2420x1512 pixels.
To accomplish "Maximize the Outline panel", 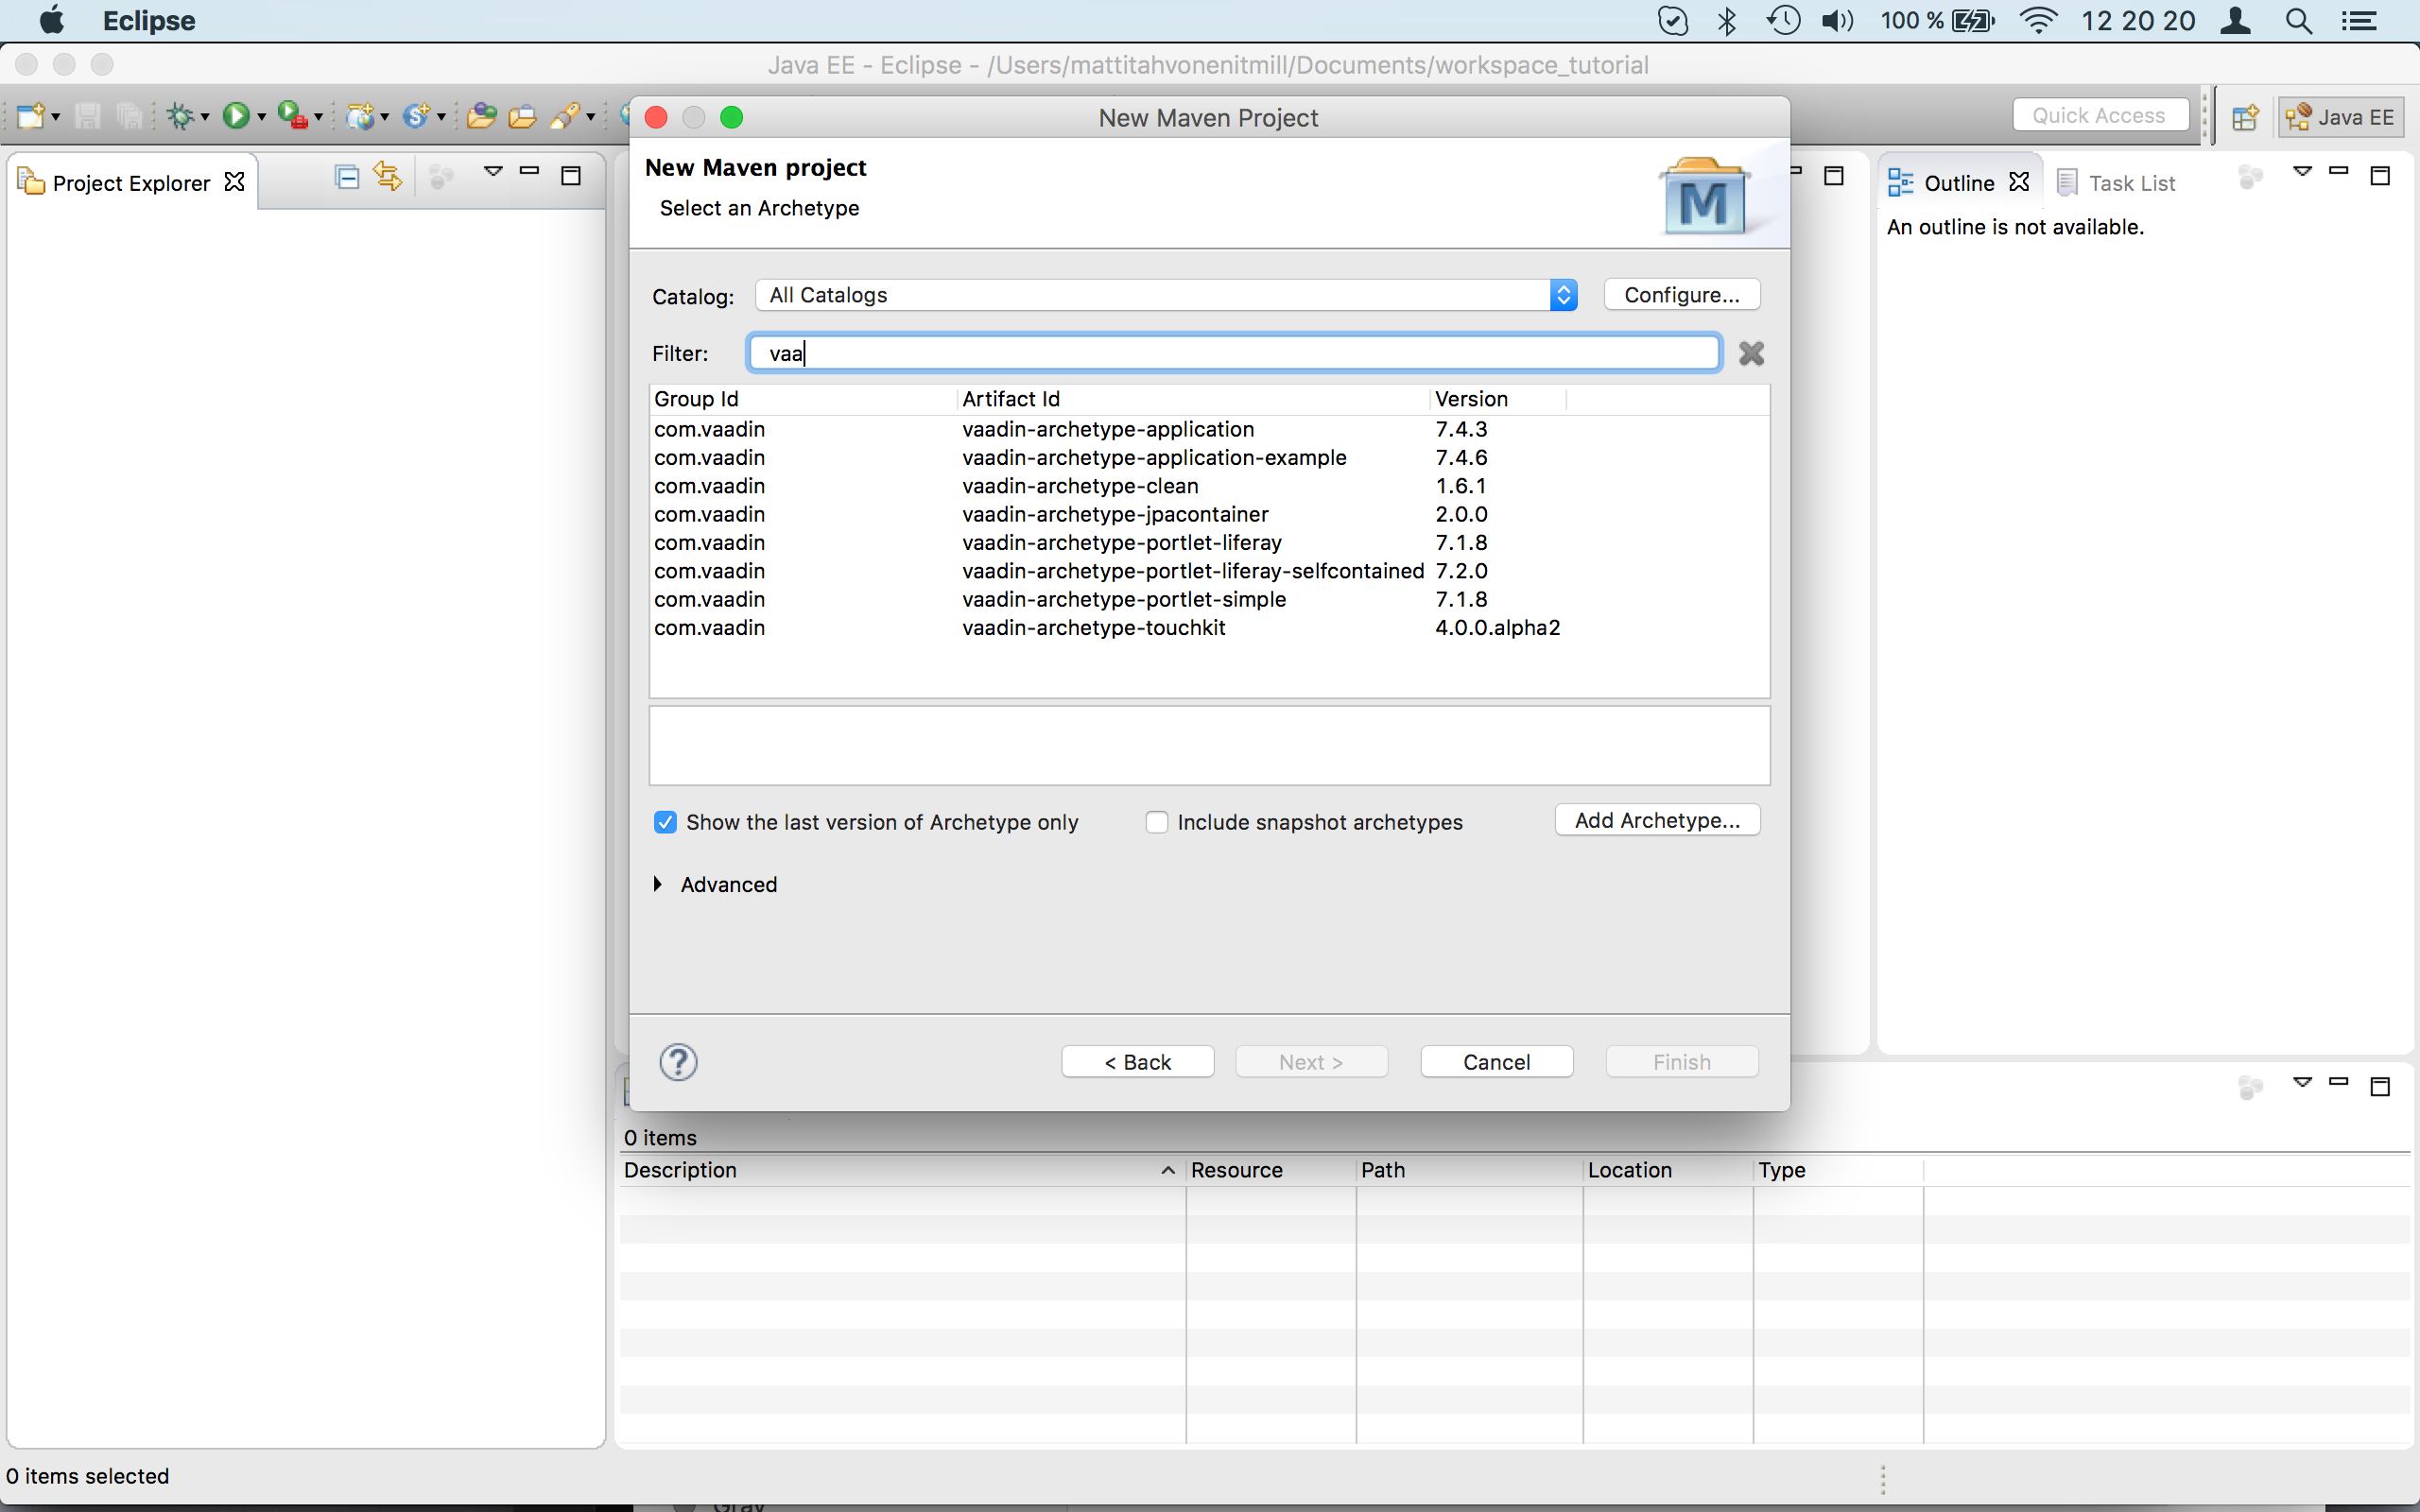I will click(x=2381, y=176).
